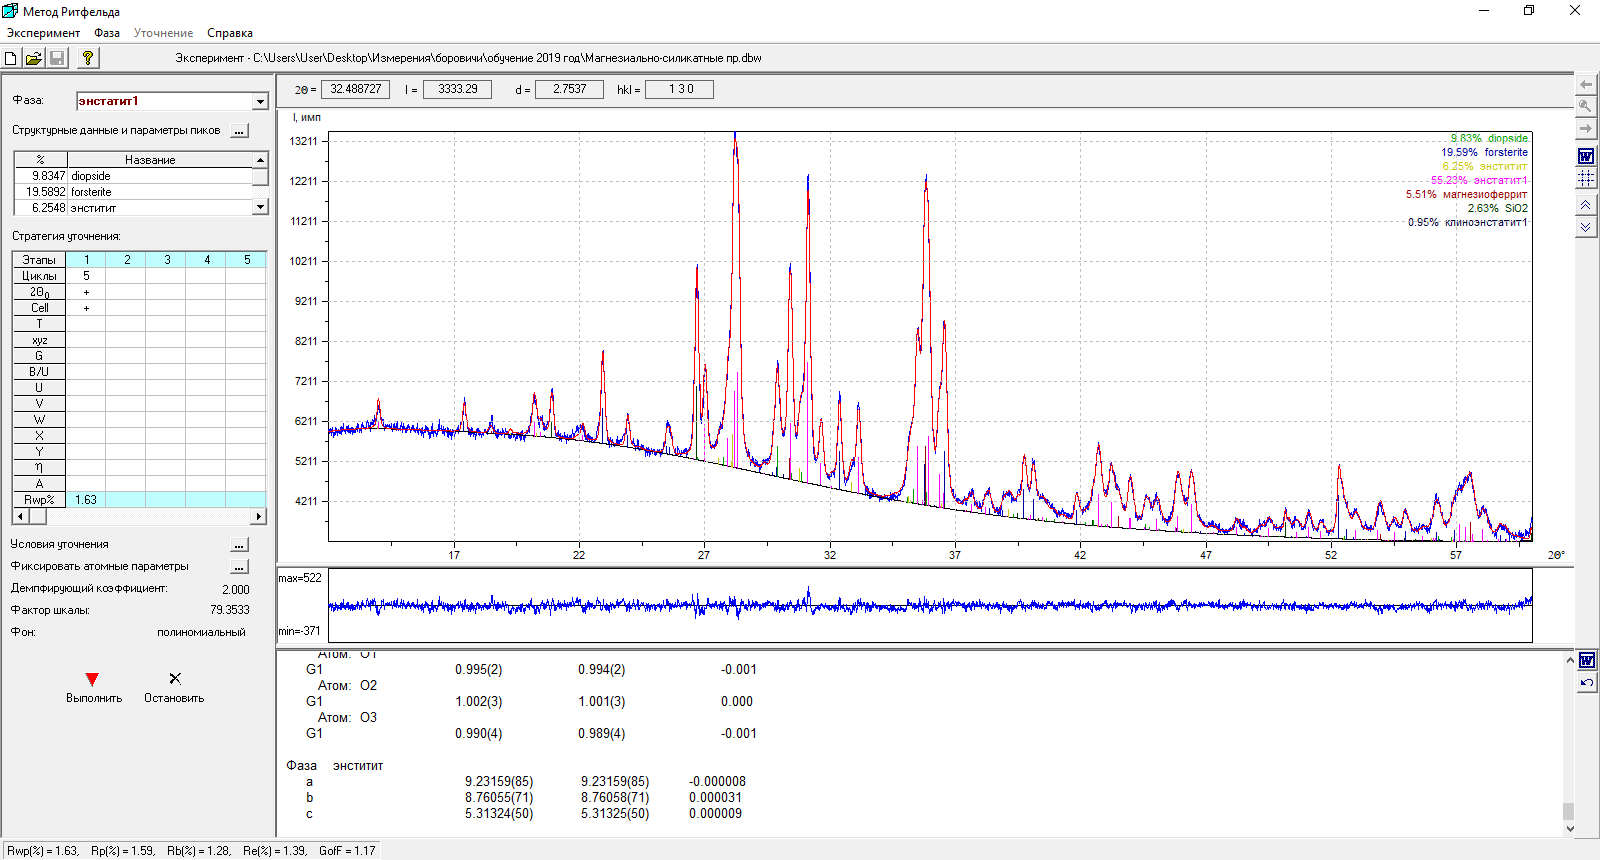Click the double chevron down icon
Viewport: 1600px width, 860px height.
[x=1586, y=227]
